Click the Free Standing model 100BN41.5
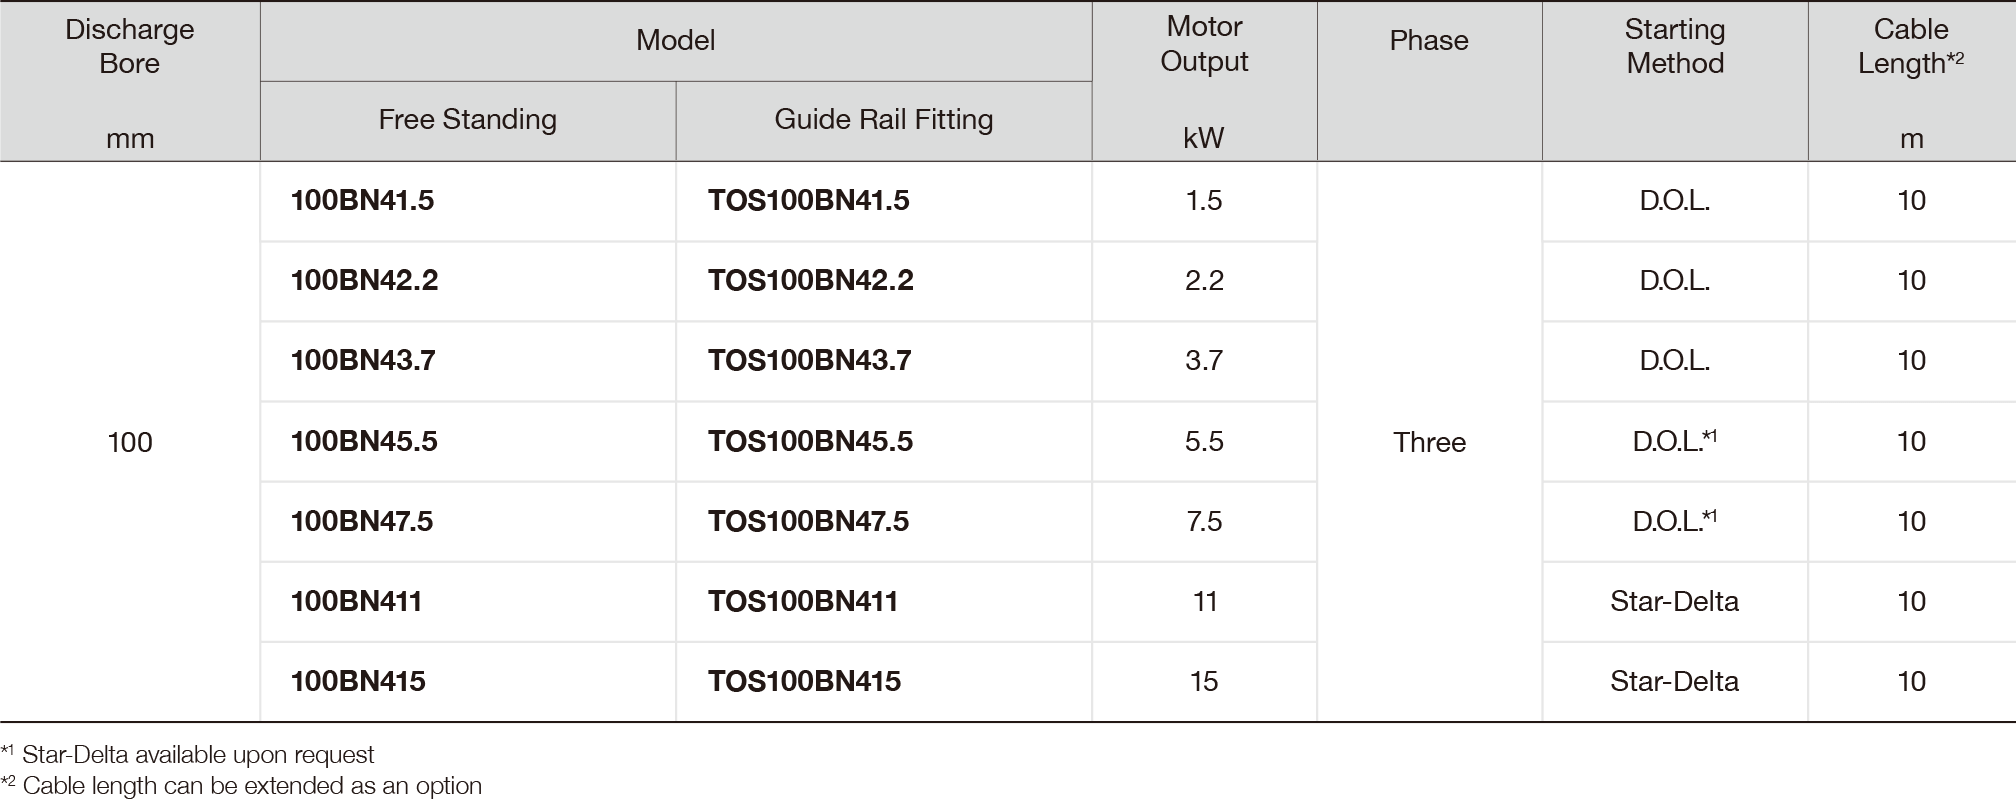This screenshot has height=800, width=2016. click(x=362, y=200)
